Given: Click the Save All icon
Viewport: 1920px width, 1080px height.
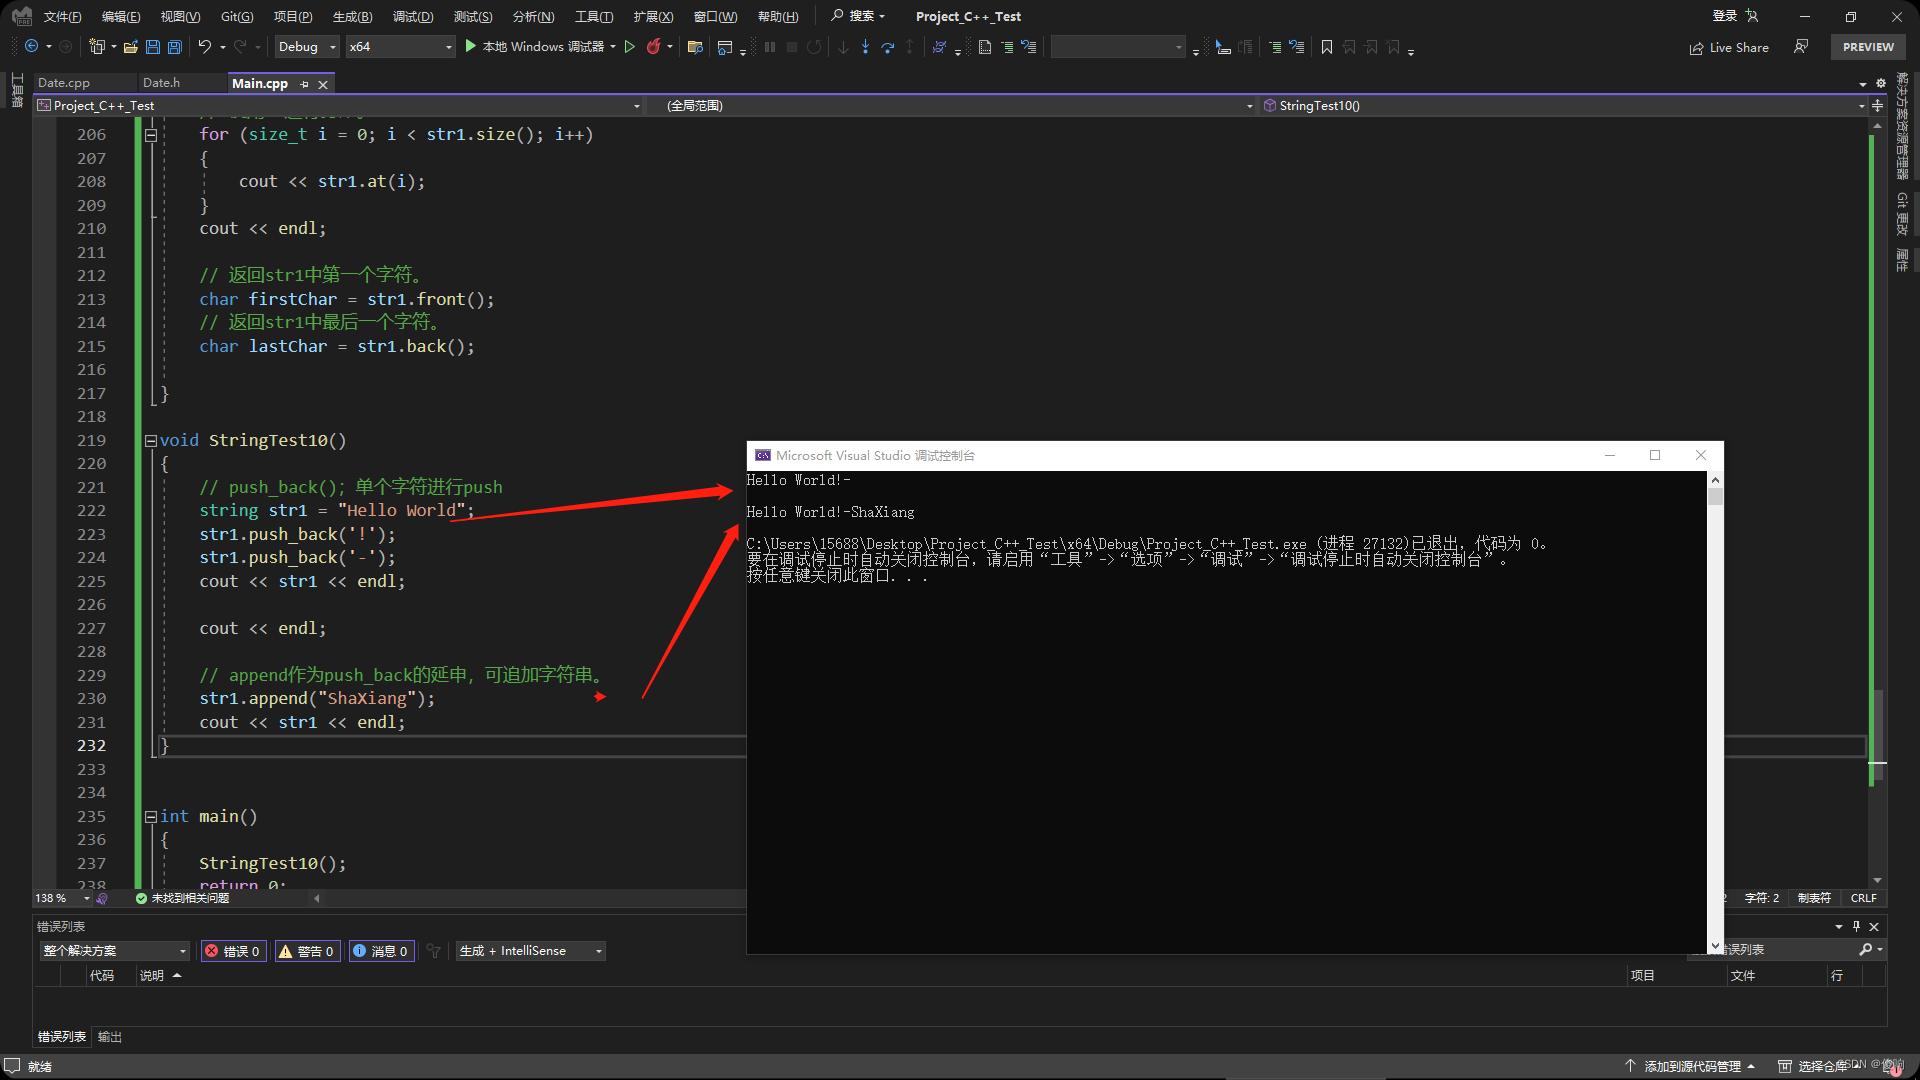Looking at the screenshot, I should click(174, 47).
